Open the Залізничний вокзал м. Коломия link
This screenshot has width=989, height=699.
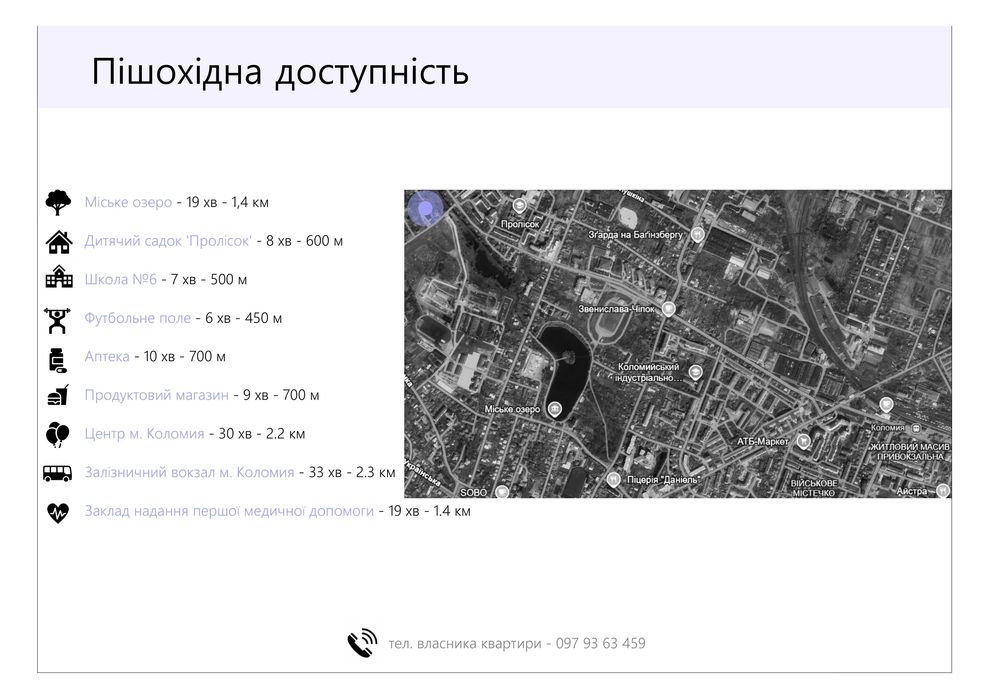[x=189, y=473]
